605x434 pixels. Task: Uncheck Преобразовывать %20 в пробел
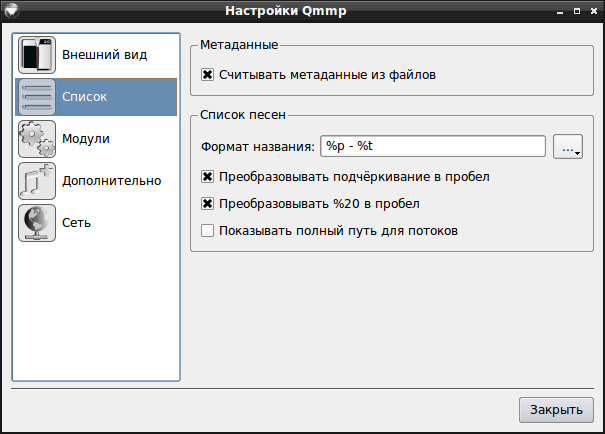point(207,204)
